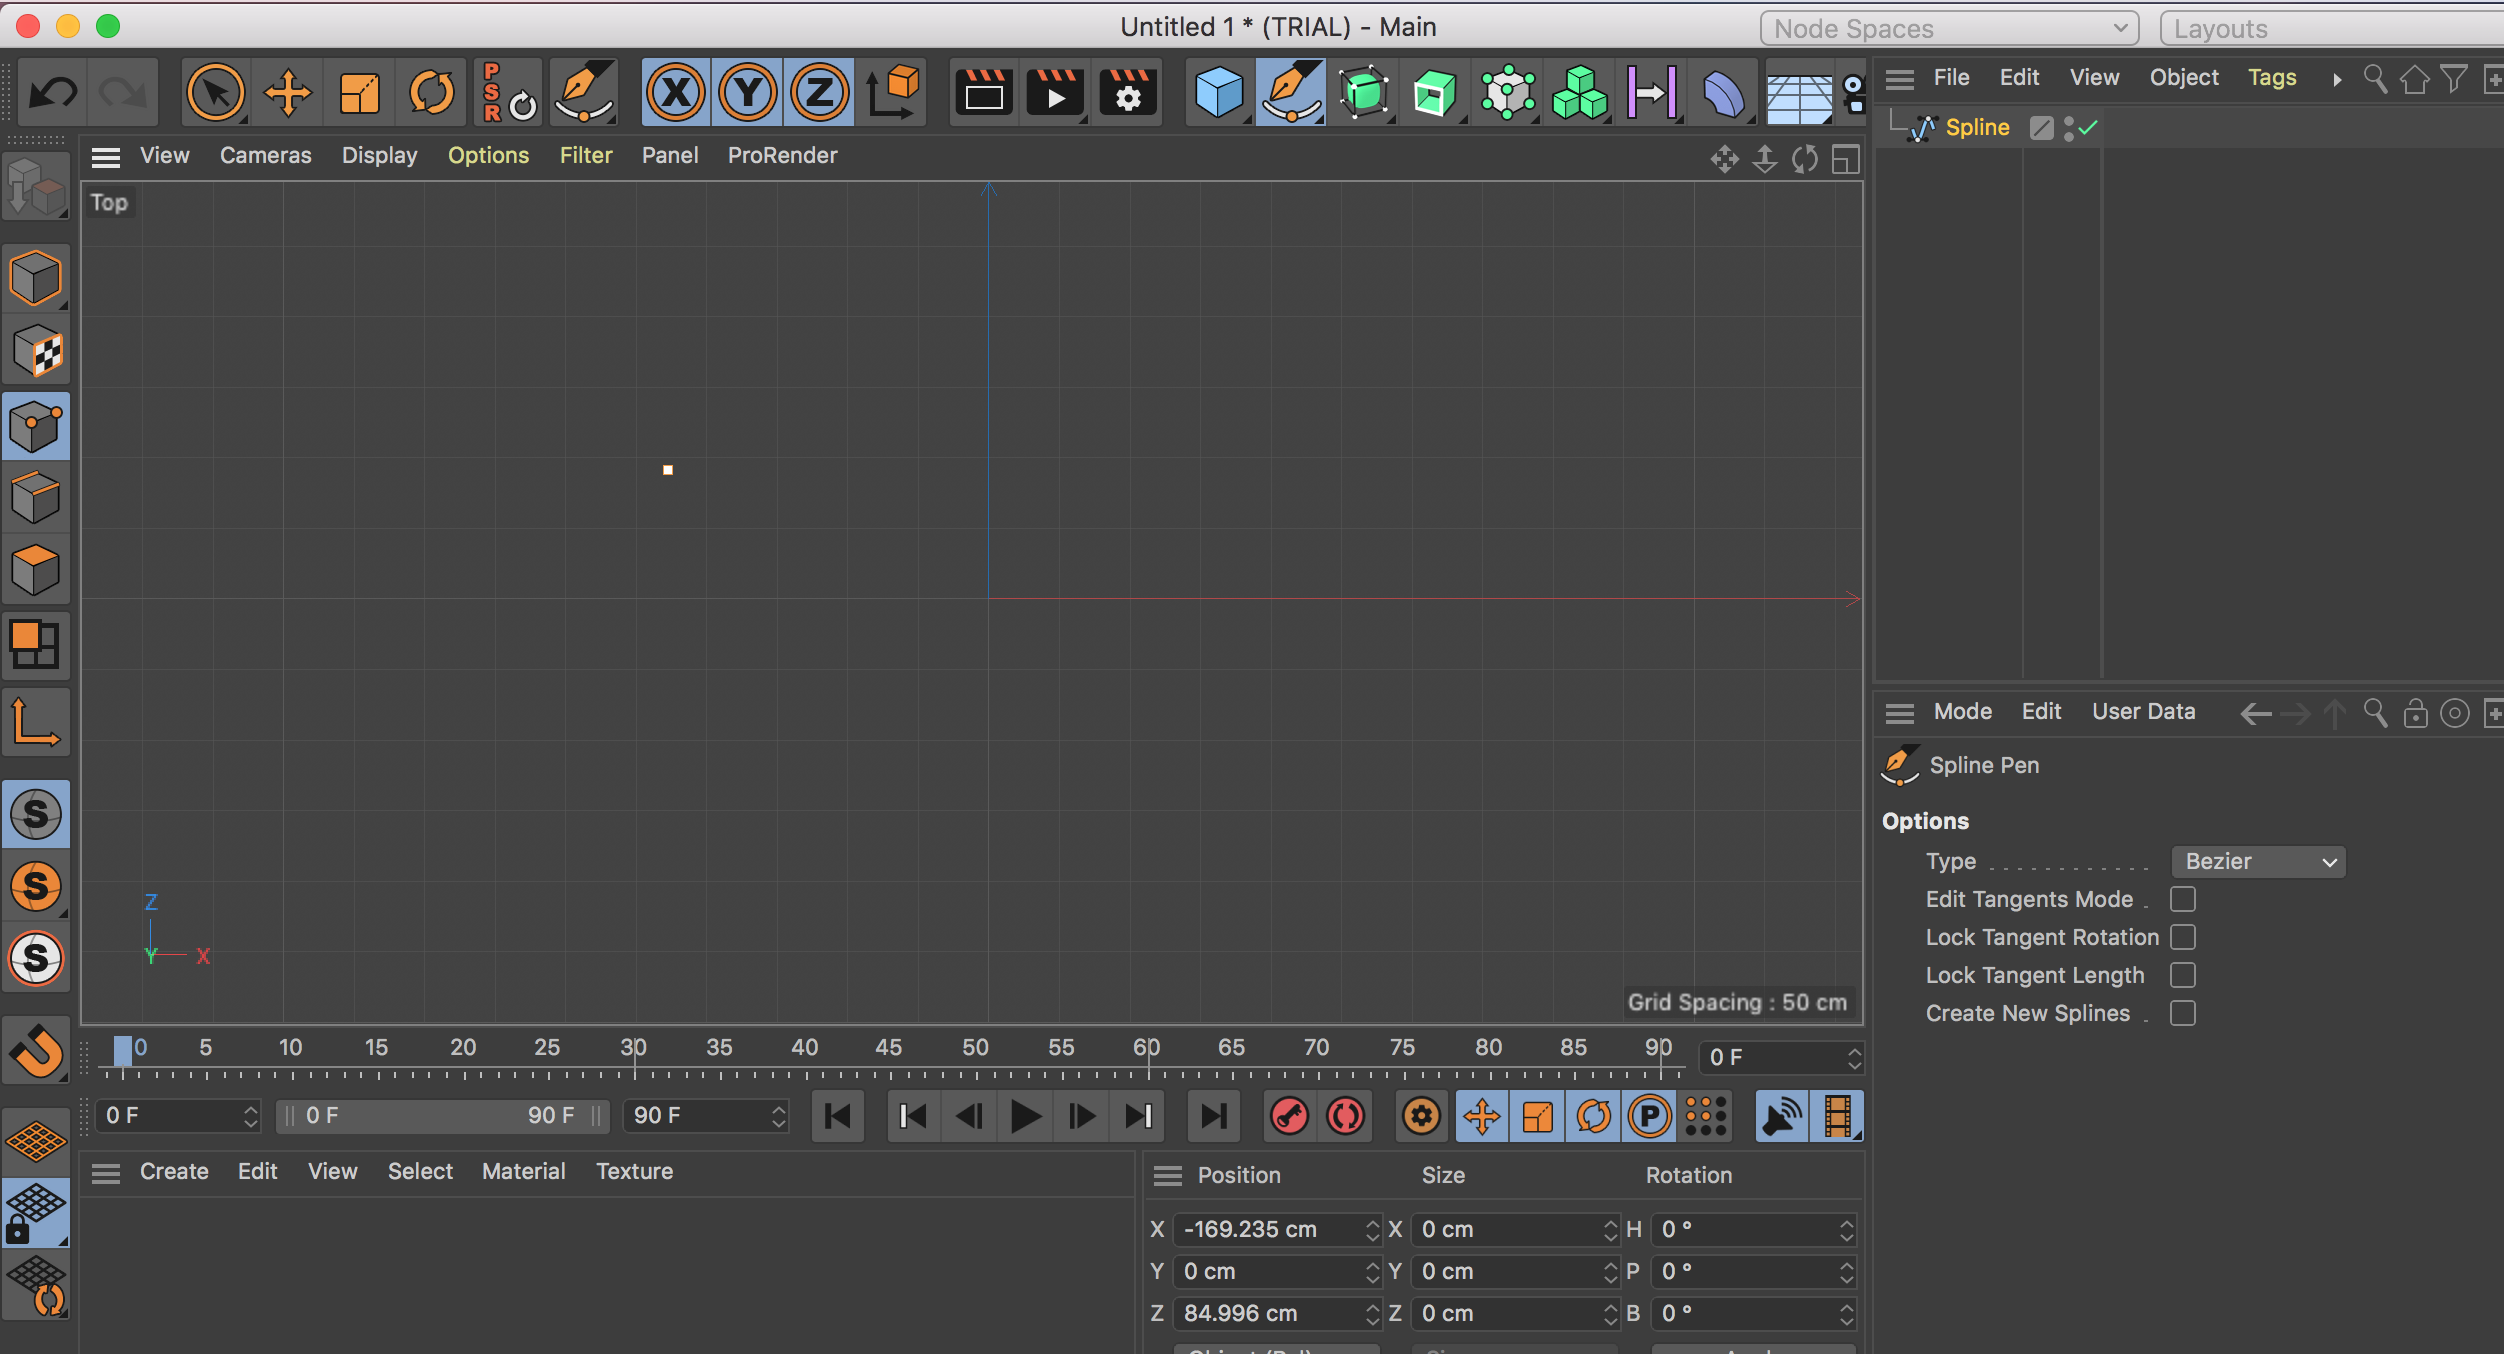Screen dimensions: 2504x1354
Task: Open the viewport Cameras menu
Action: (x=265, y=155)
